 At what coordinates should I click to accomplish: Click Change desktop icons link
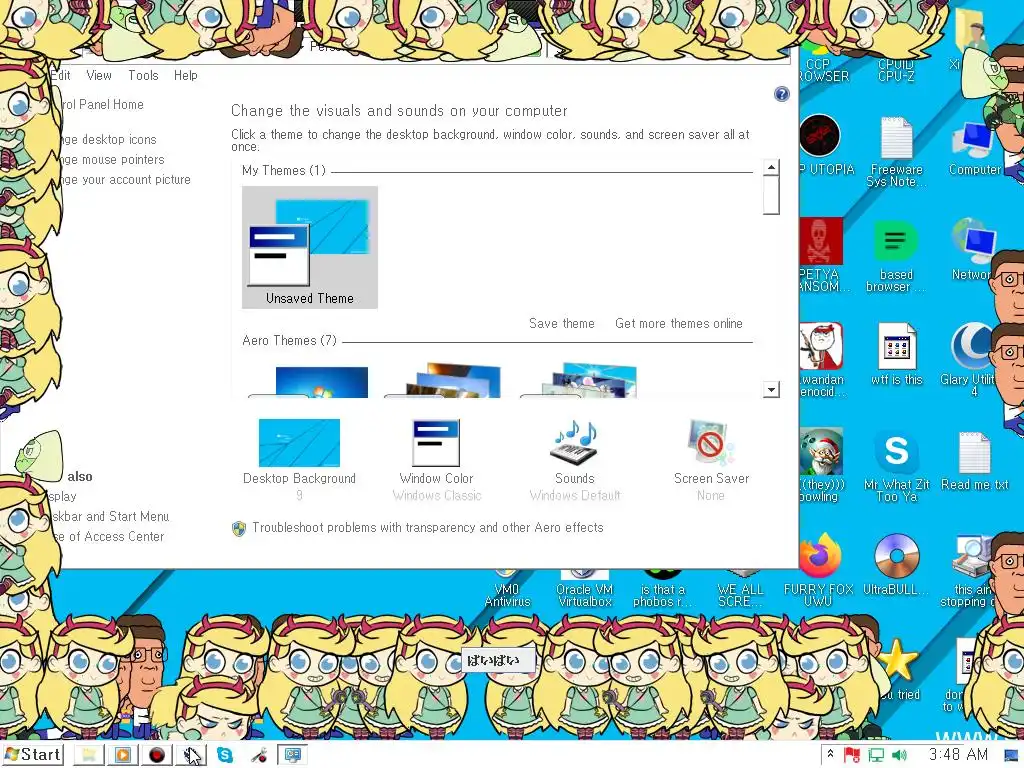coord(109,139)
